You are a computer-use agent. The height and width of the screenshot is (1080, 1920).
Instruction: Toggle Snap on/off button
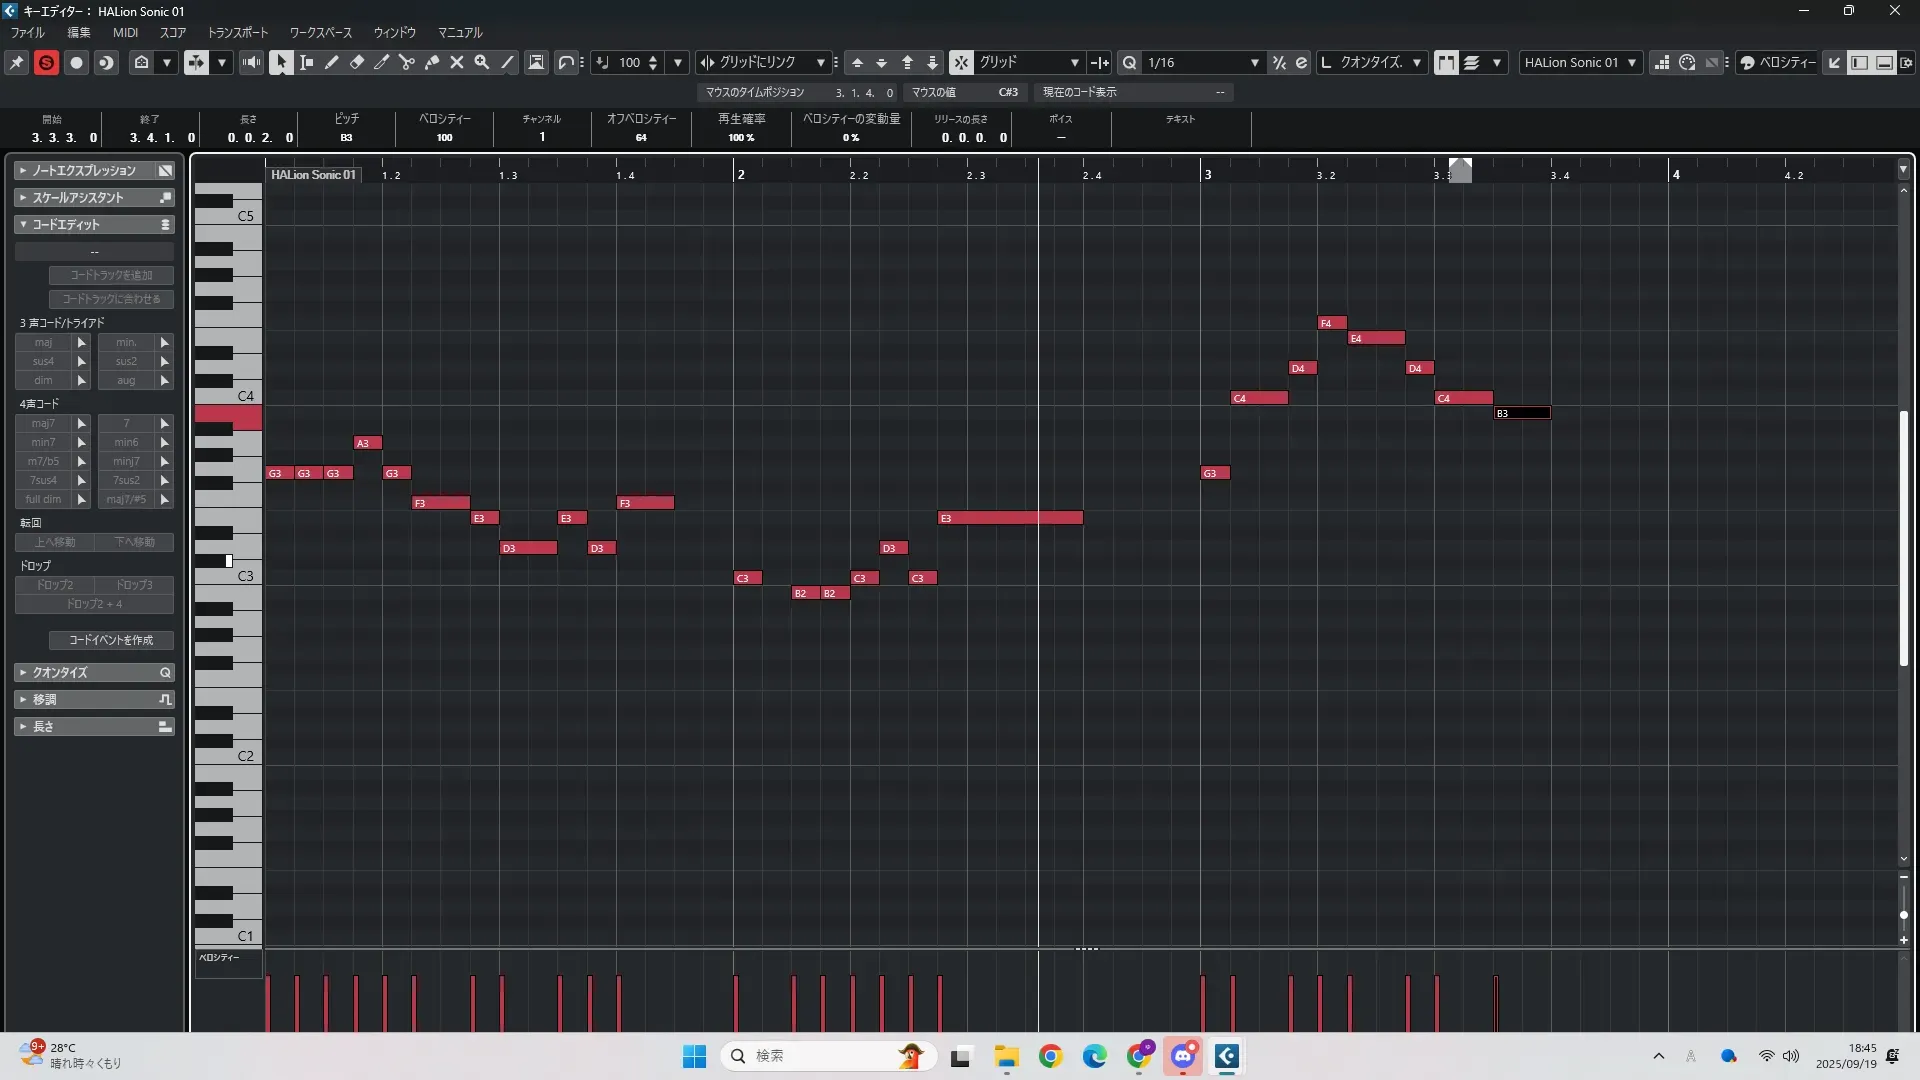coord(961,62)
